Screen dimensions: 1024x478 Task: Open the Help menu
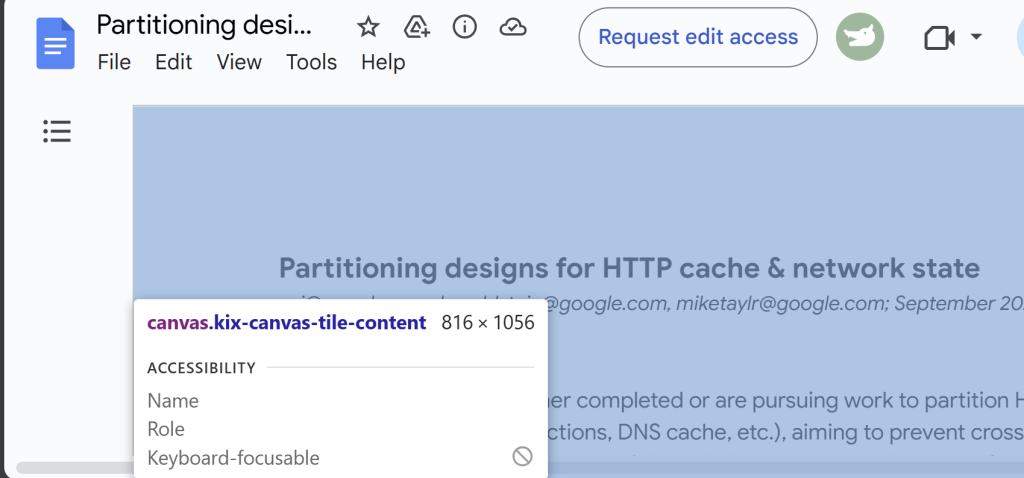coord(383,62)
